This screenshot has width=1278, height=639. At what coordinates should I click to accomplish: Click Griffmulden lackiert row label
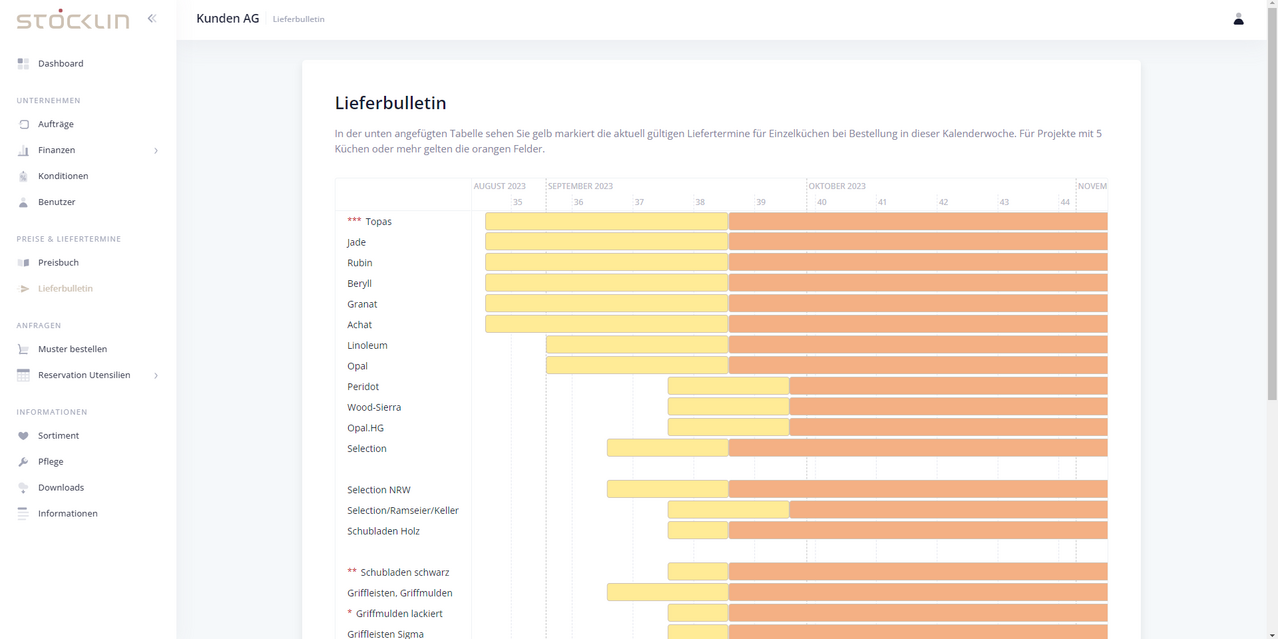pos(399,613)
